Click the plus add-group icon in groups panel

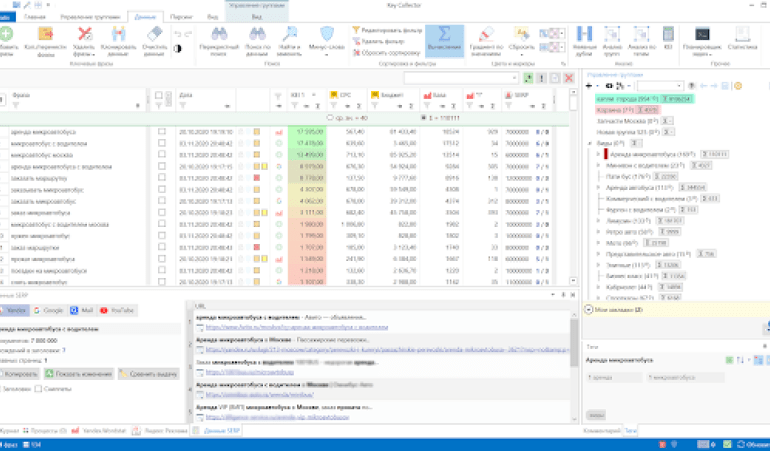point(589,86)
